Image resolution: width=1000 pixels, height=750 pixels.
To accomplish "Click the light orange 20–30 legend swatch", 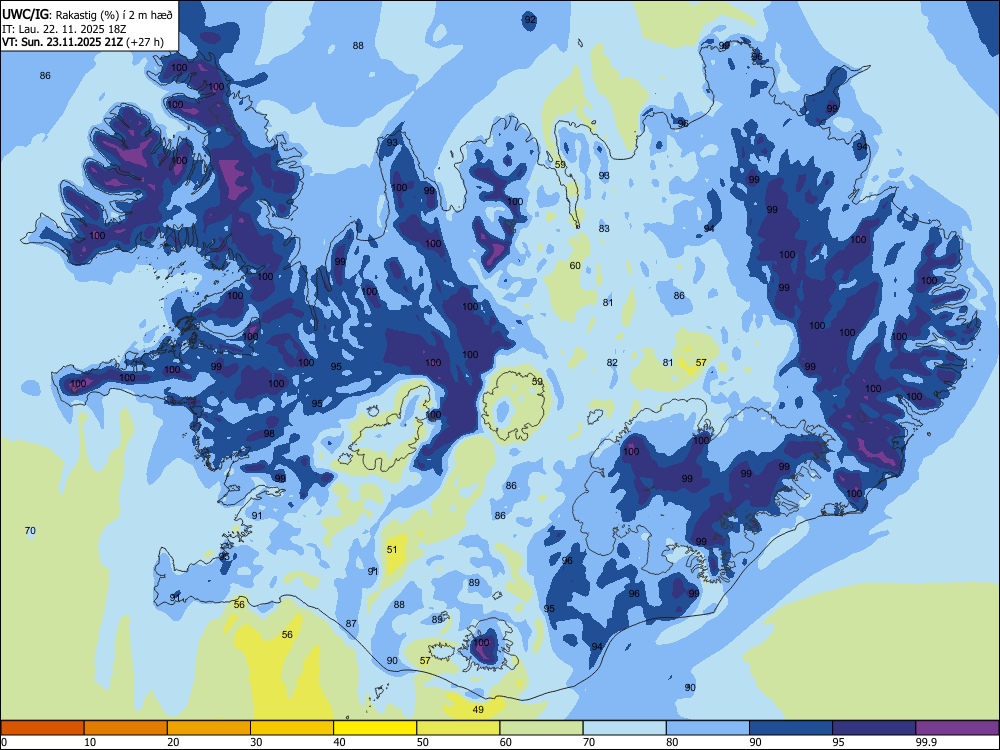I will (209, 728).
